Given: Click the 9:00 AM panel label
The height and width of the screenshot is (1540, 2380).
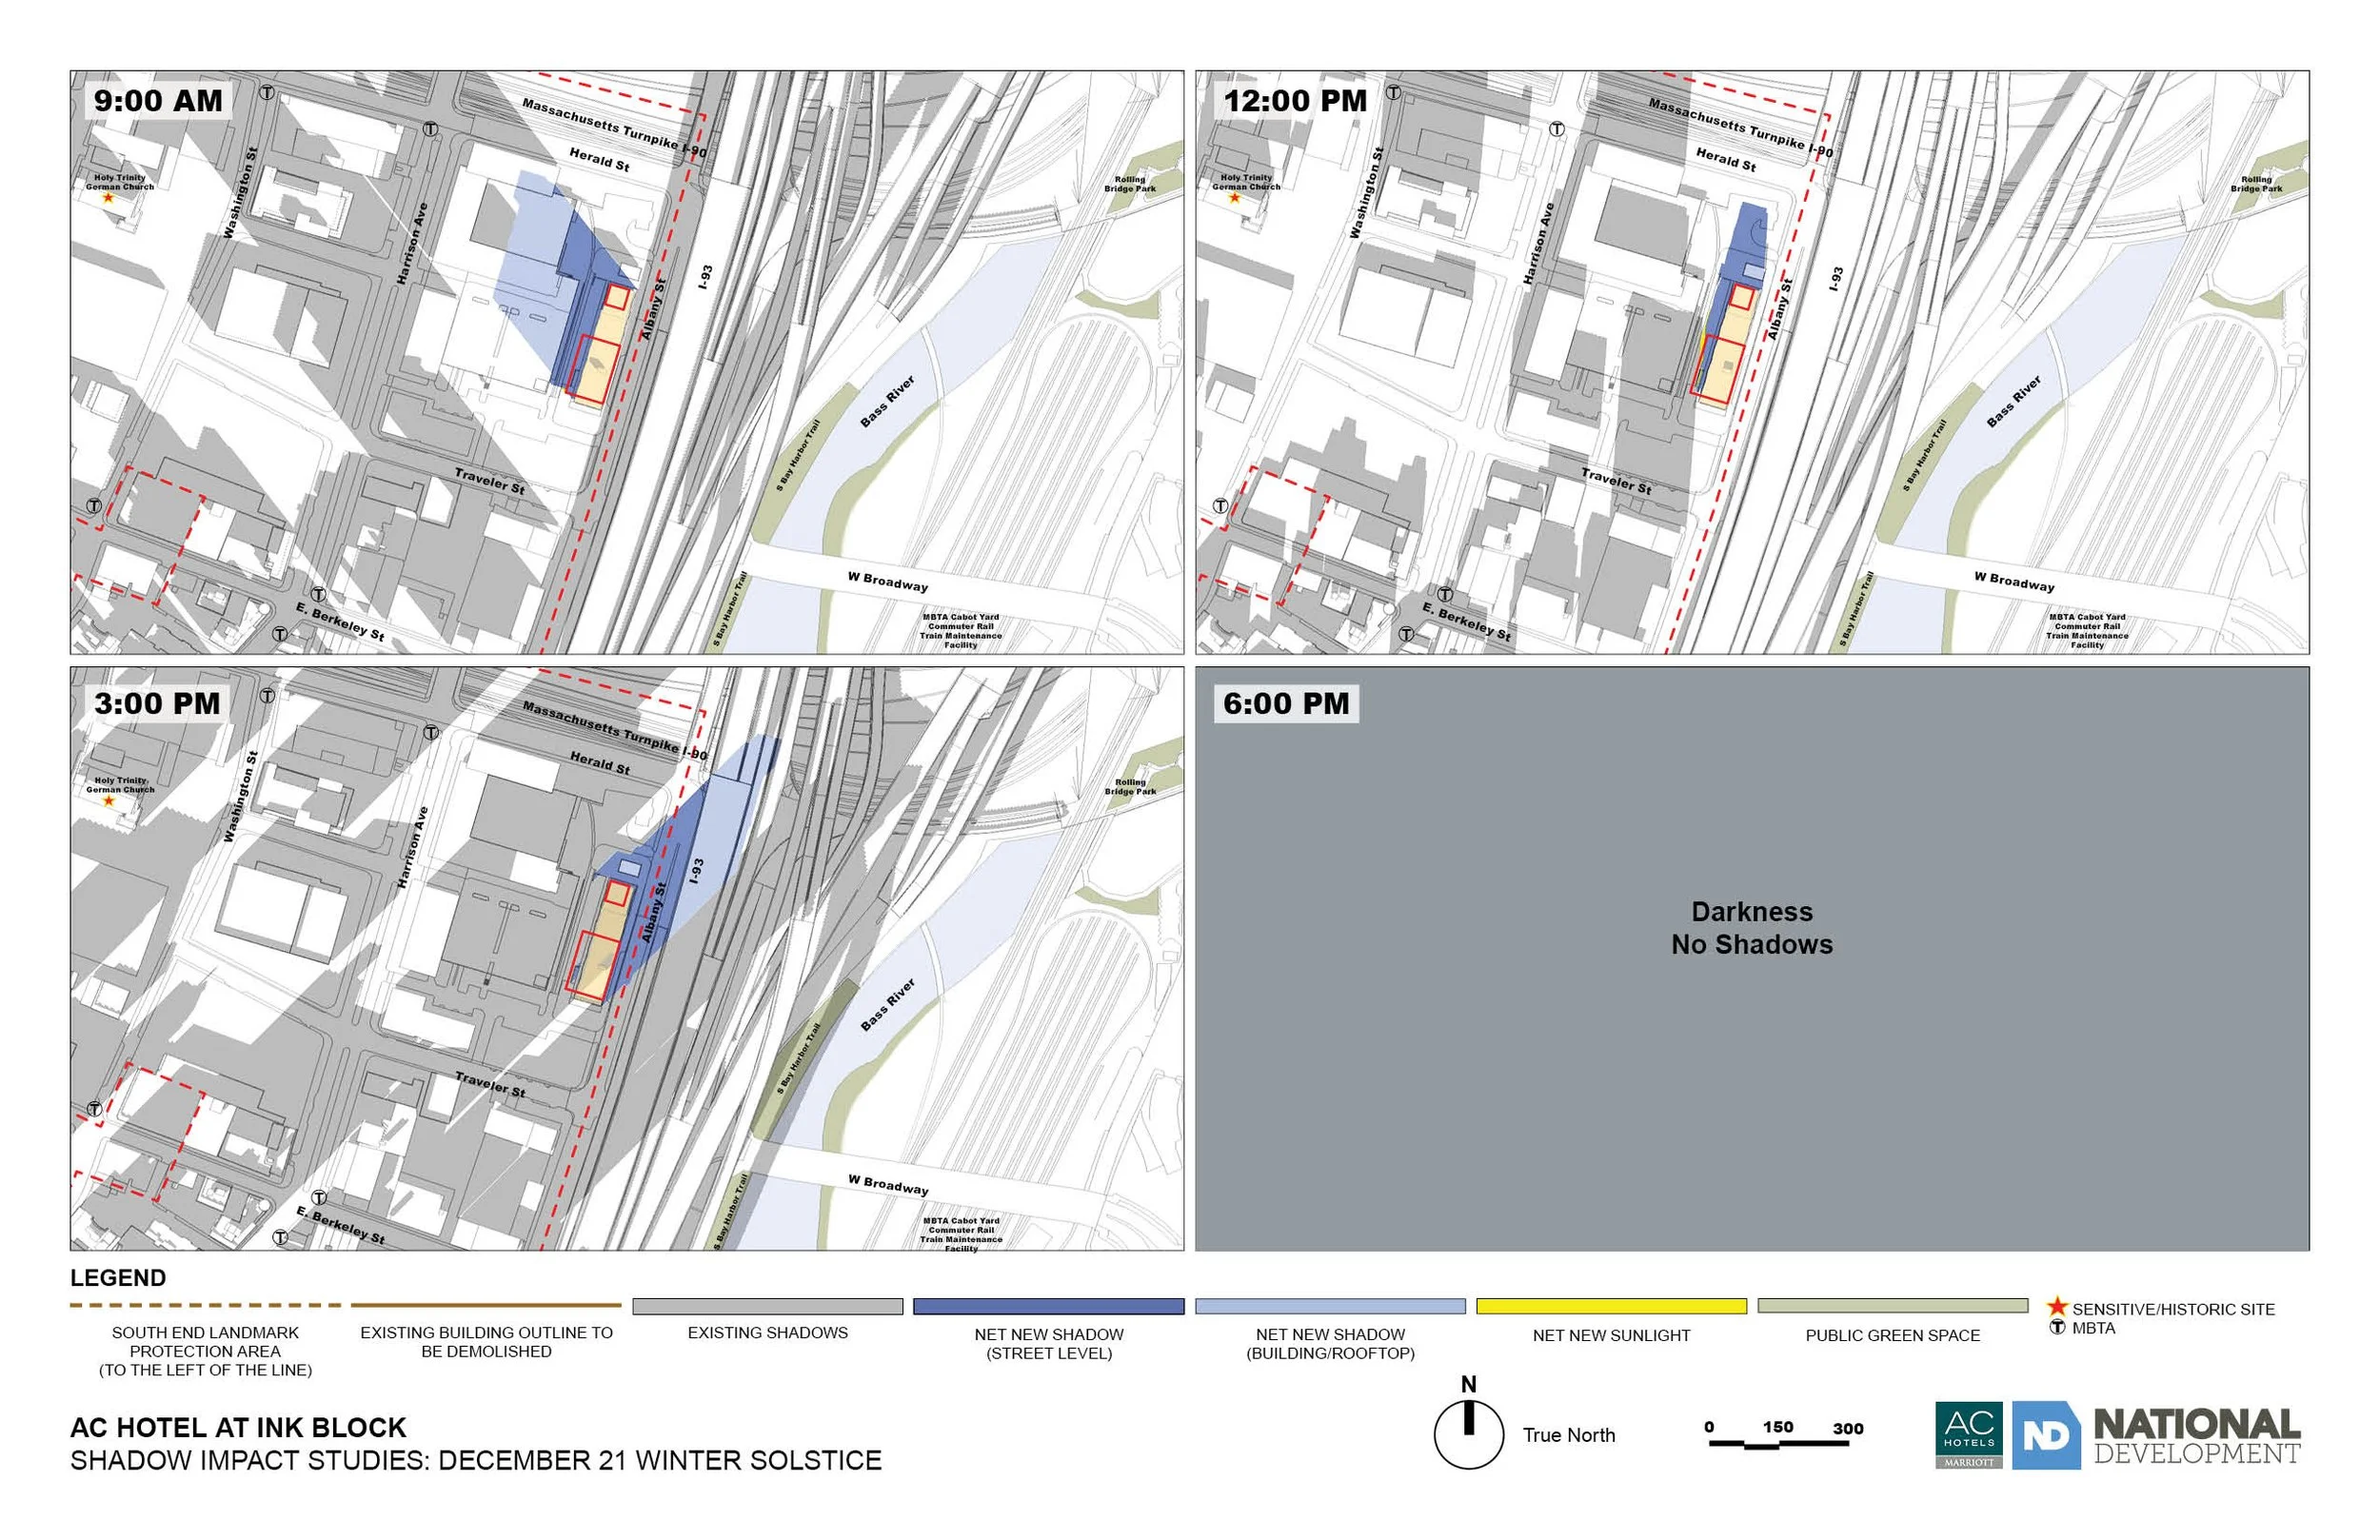Looking at the screenshot, I should [x=158, y=101].
